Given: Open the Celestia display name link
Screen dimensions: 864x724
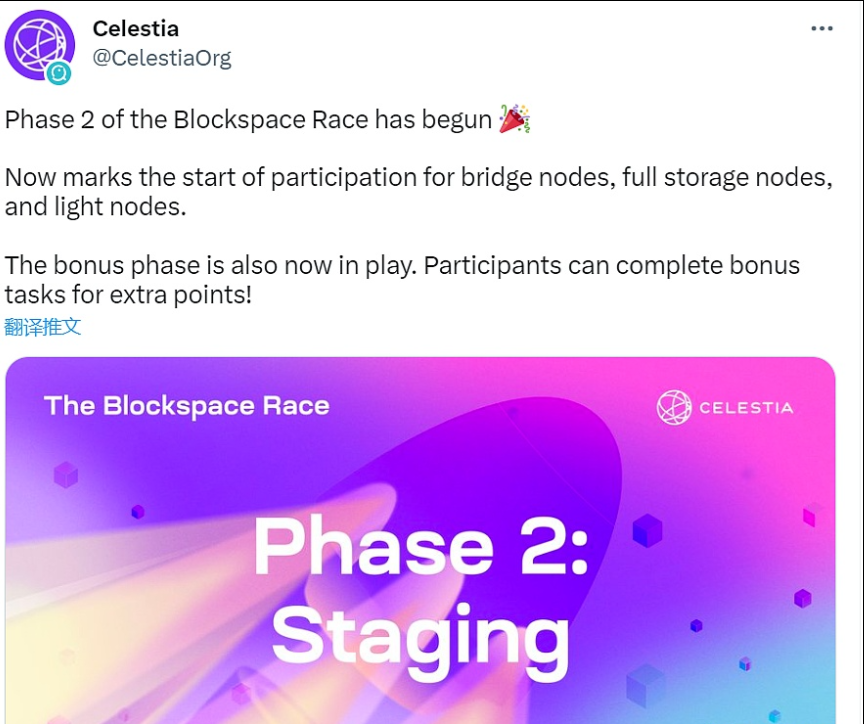Looking at the screenshot, I should pyautogui.click(x=135, y=29).
